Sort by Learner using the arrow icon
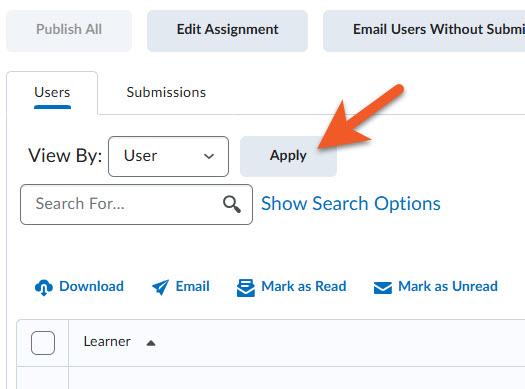This screenshot has width=525, height=389. tap(151, 343)
